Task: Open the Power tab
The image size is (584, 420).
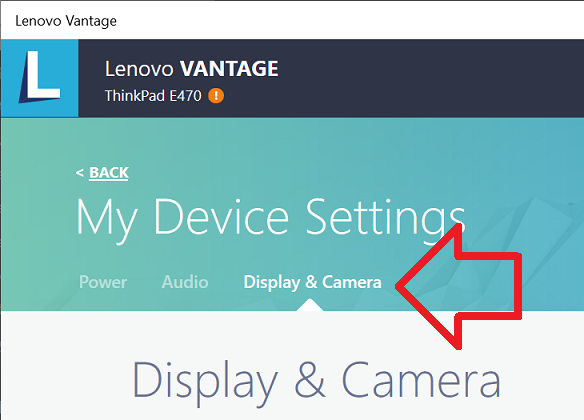Action: 103,282
